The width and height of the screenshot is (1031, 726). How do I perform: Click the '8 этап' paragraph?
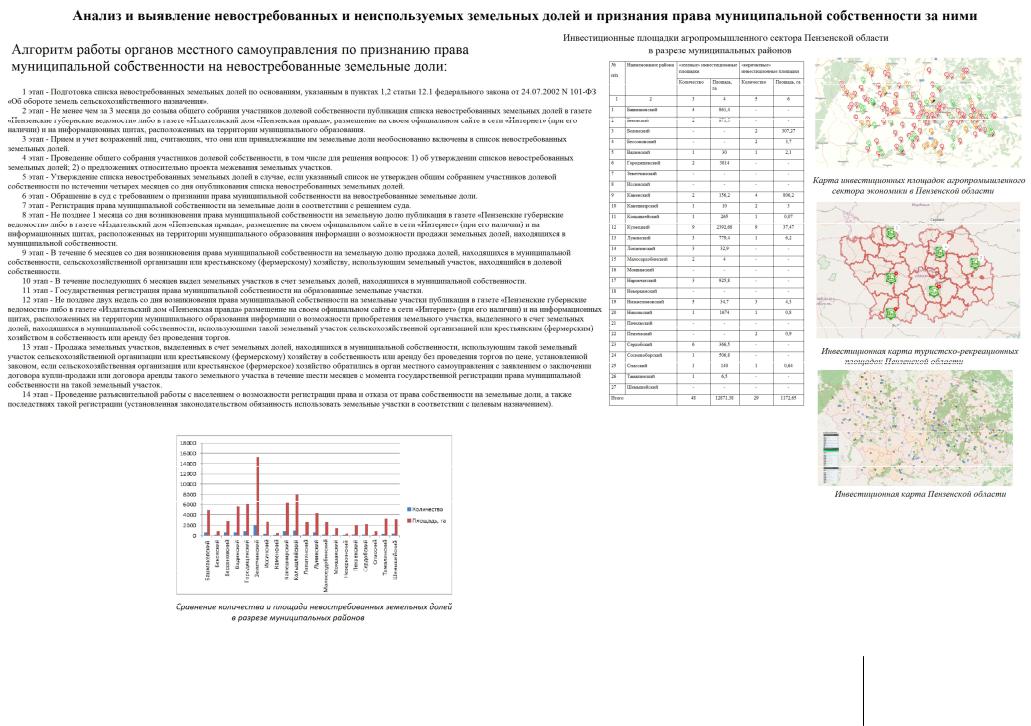pyautogui.click(x=287, y=228)
